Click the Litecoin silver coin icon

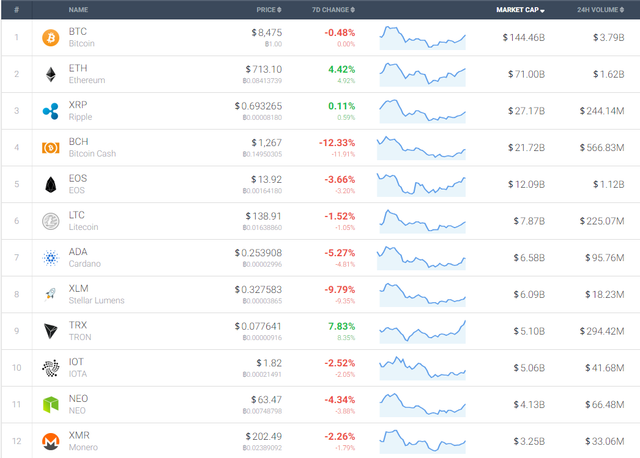[x=50, y=221]
